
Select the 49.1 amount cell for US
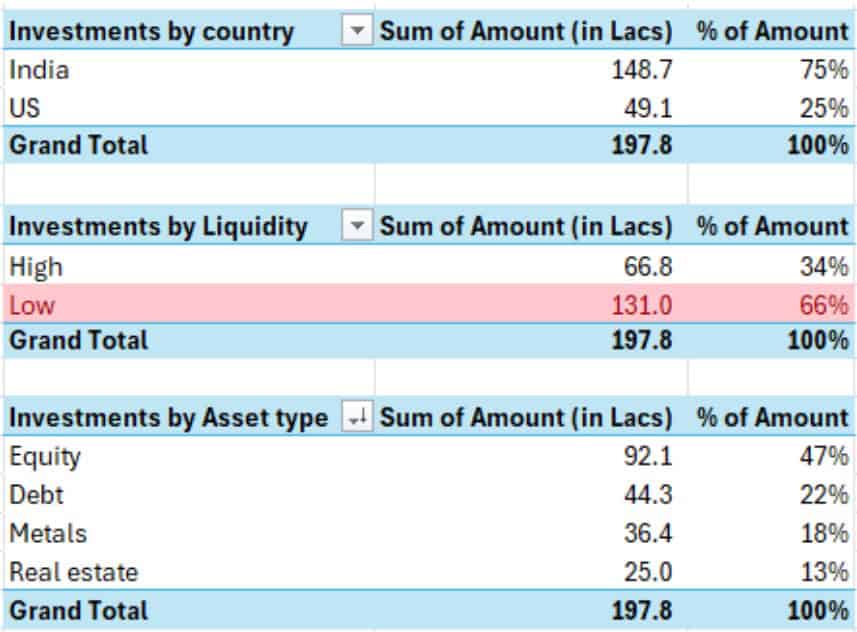(x=647, y=107)
